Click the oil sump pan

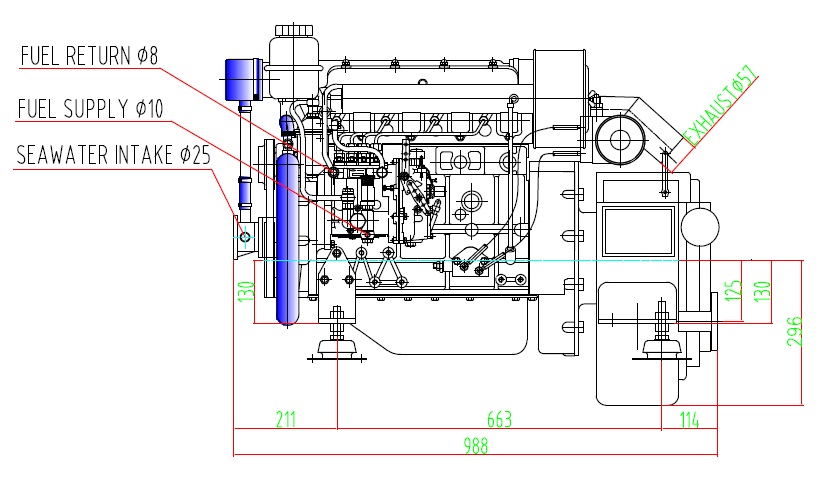coord(444,326)
